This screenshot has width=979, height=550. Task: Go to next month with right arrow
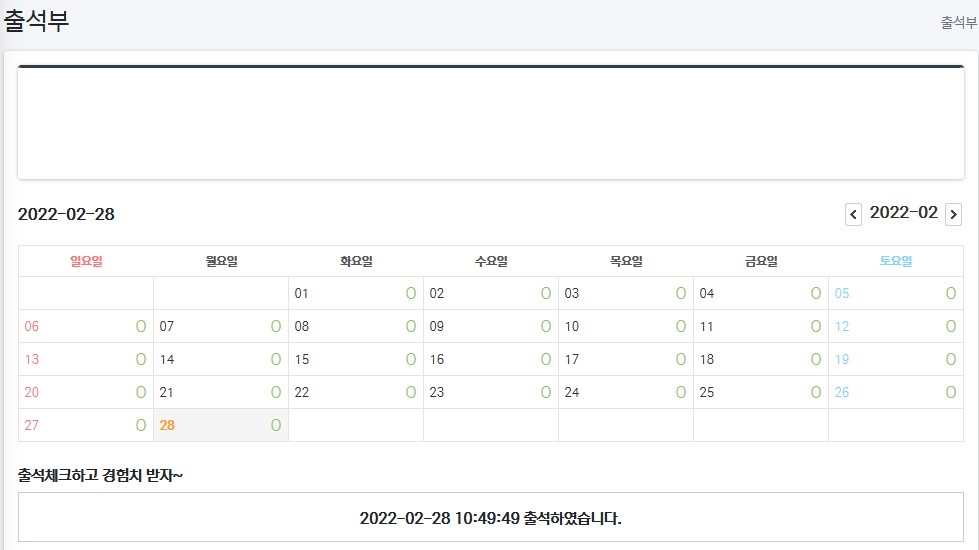[x=953, y=214]
